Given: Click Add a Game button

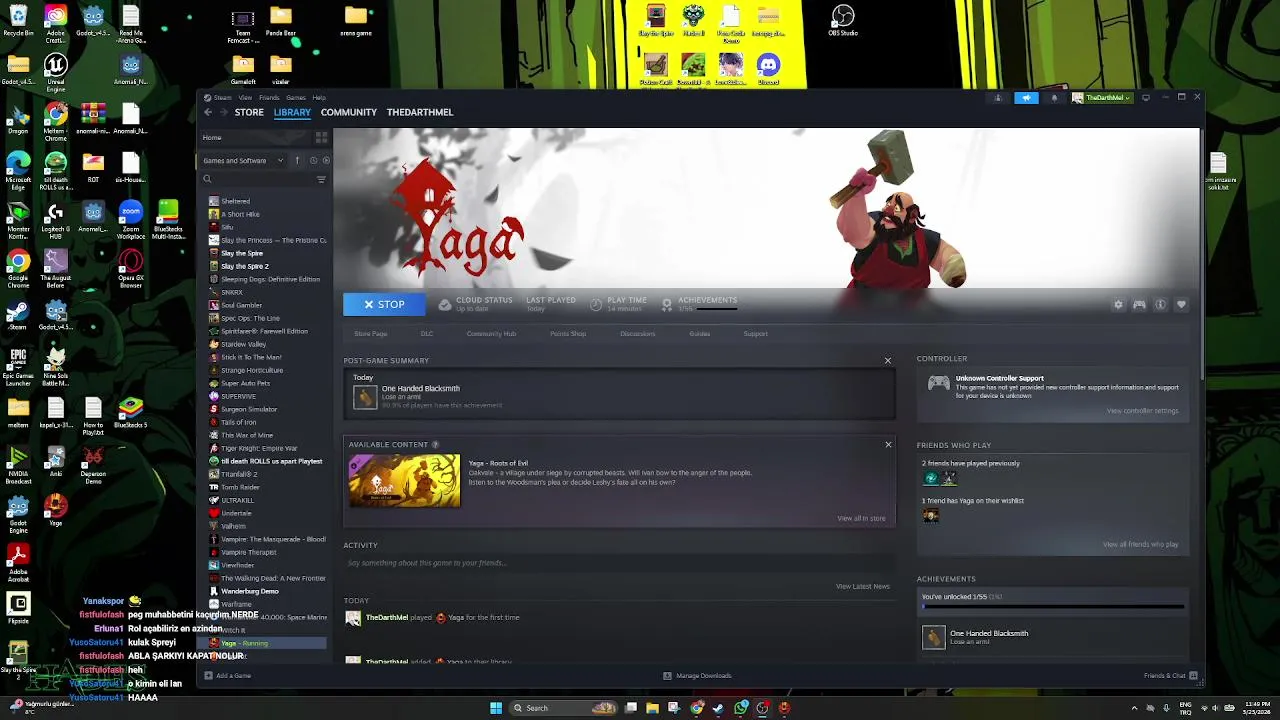Looking at the screenshot, I should pos(228,676).
